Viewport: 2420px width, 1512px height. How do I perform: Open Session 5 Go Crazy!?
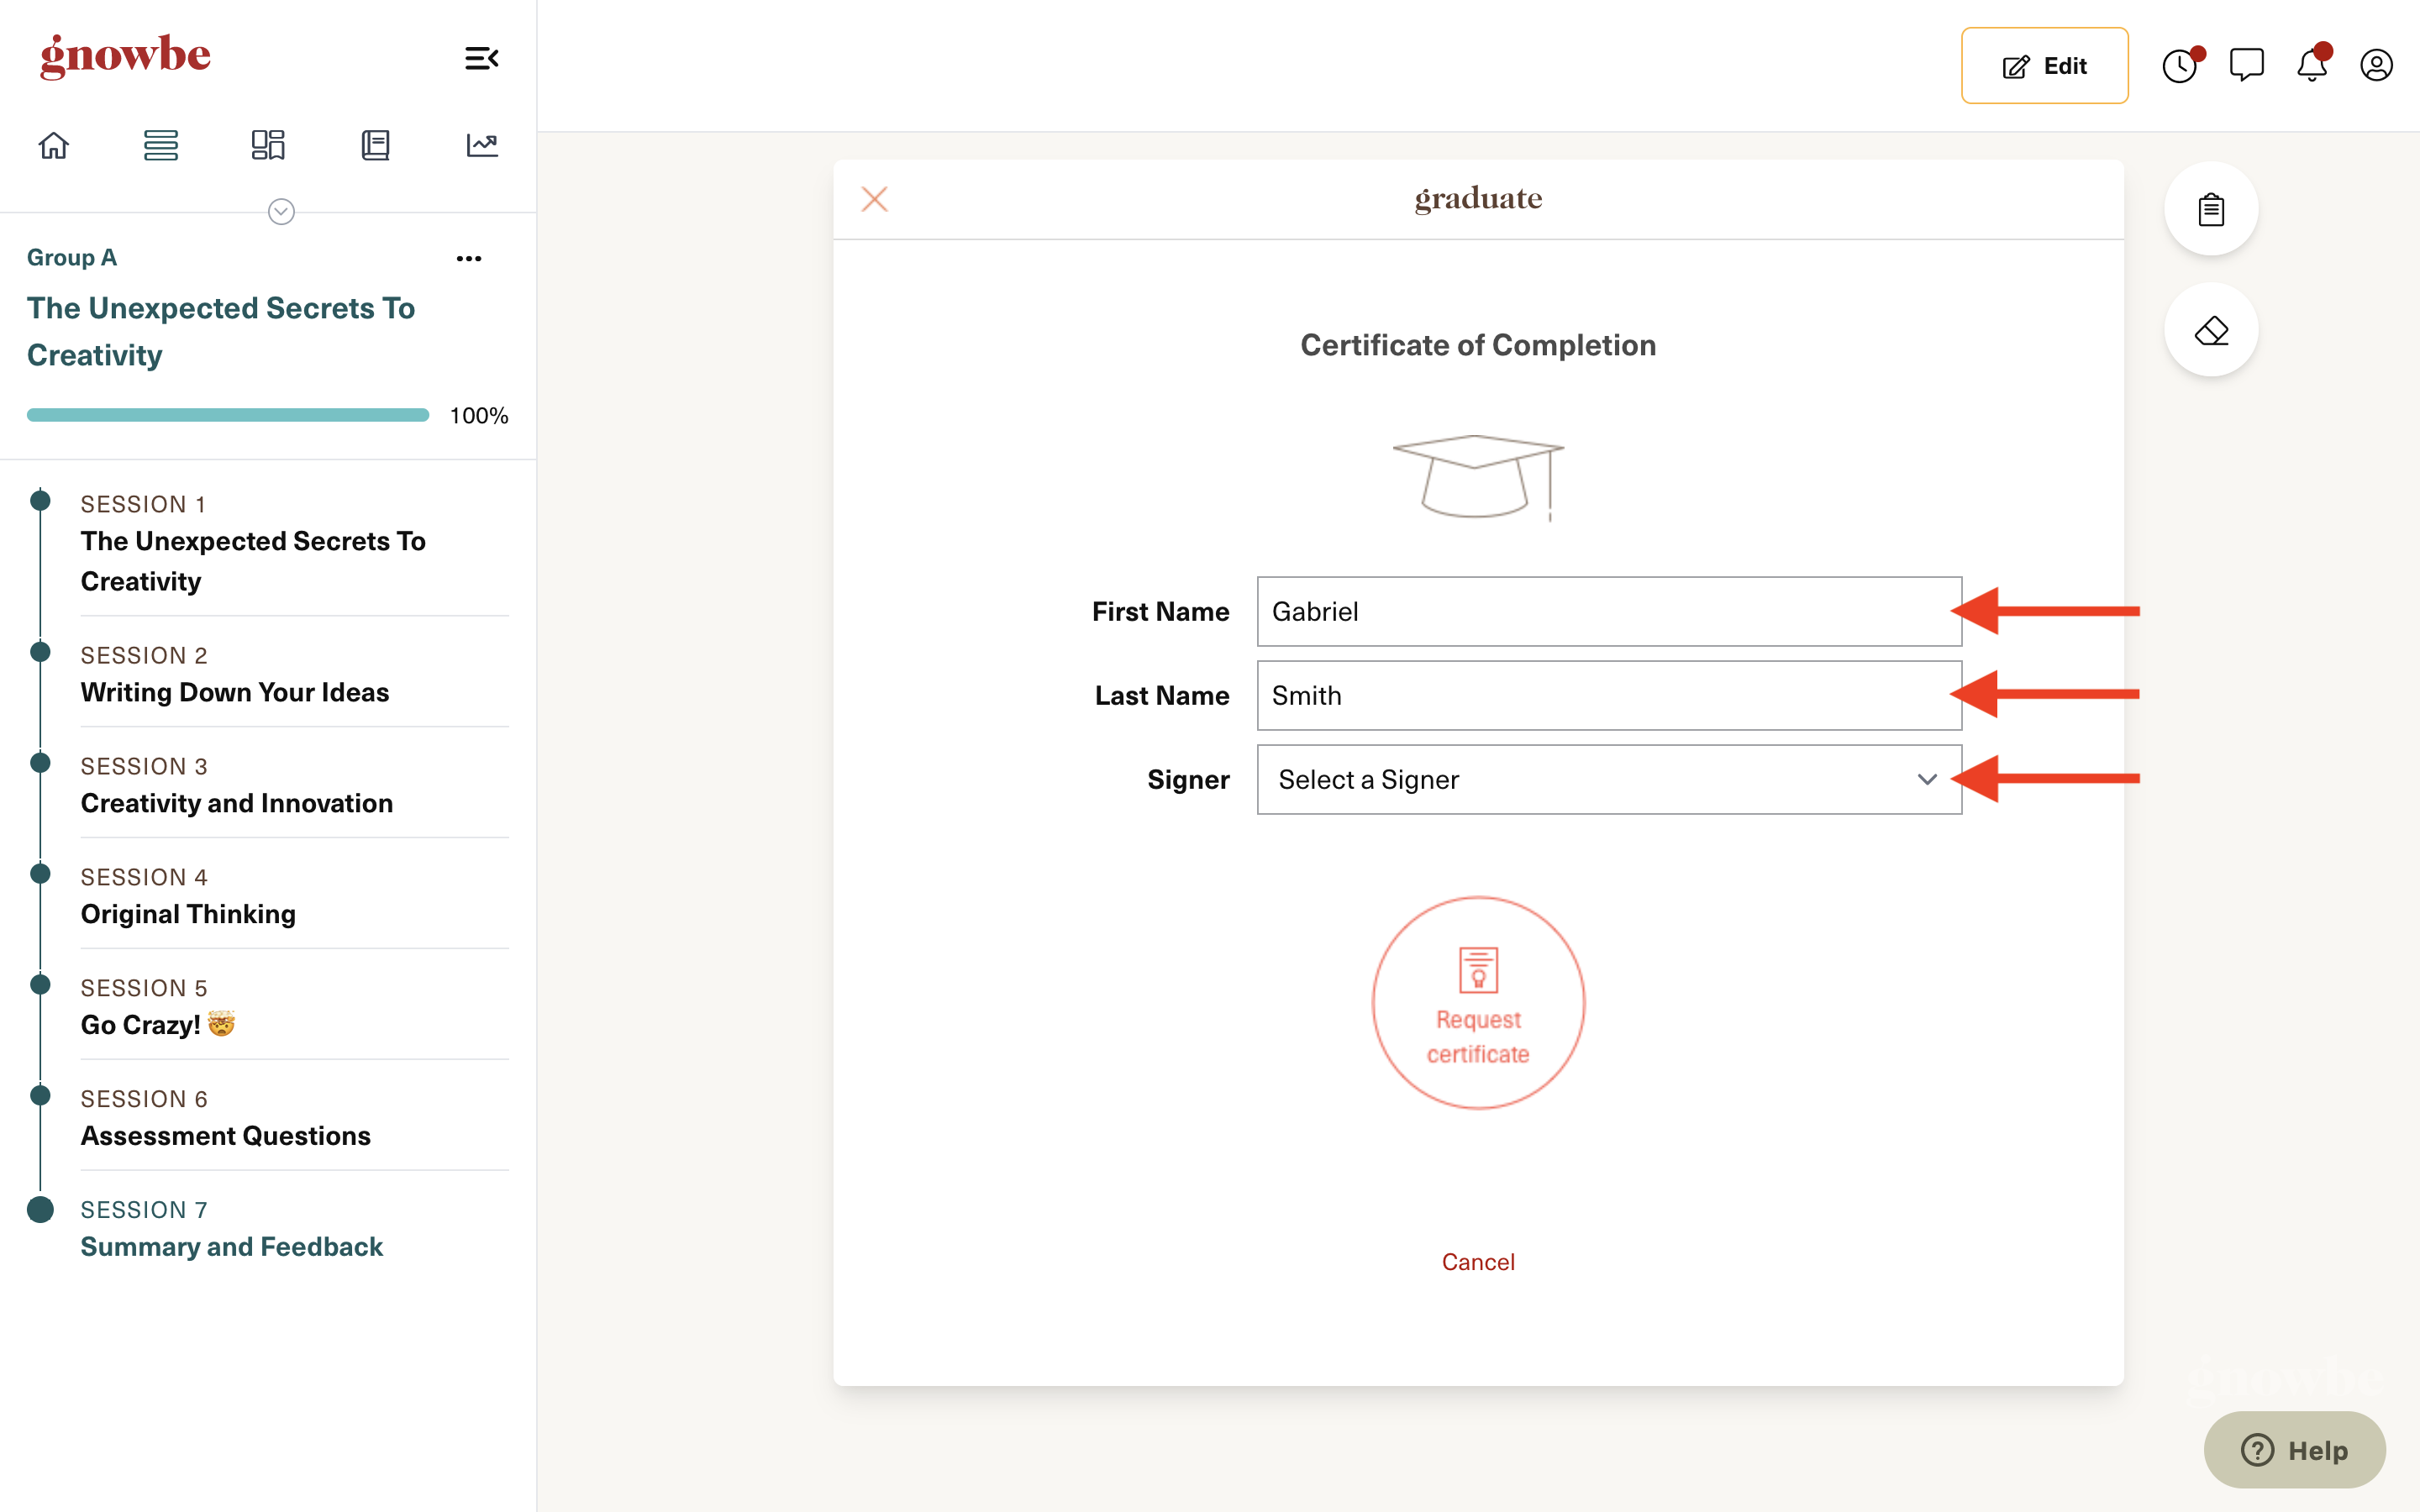pyautogui.click(x=294, y=1008)
